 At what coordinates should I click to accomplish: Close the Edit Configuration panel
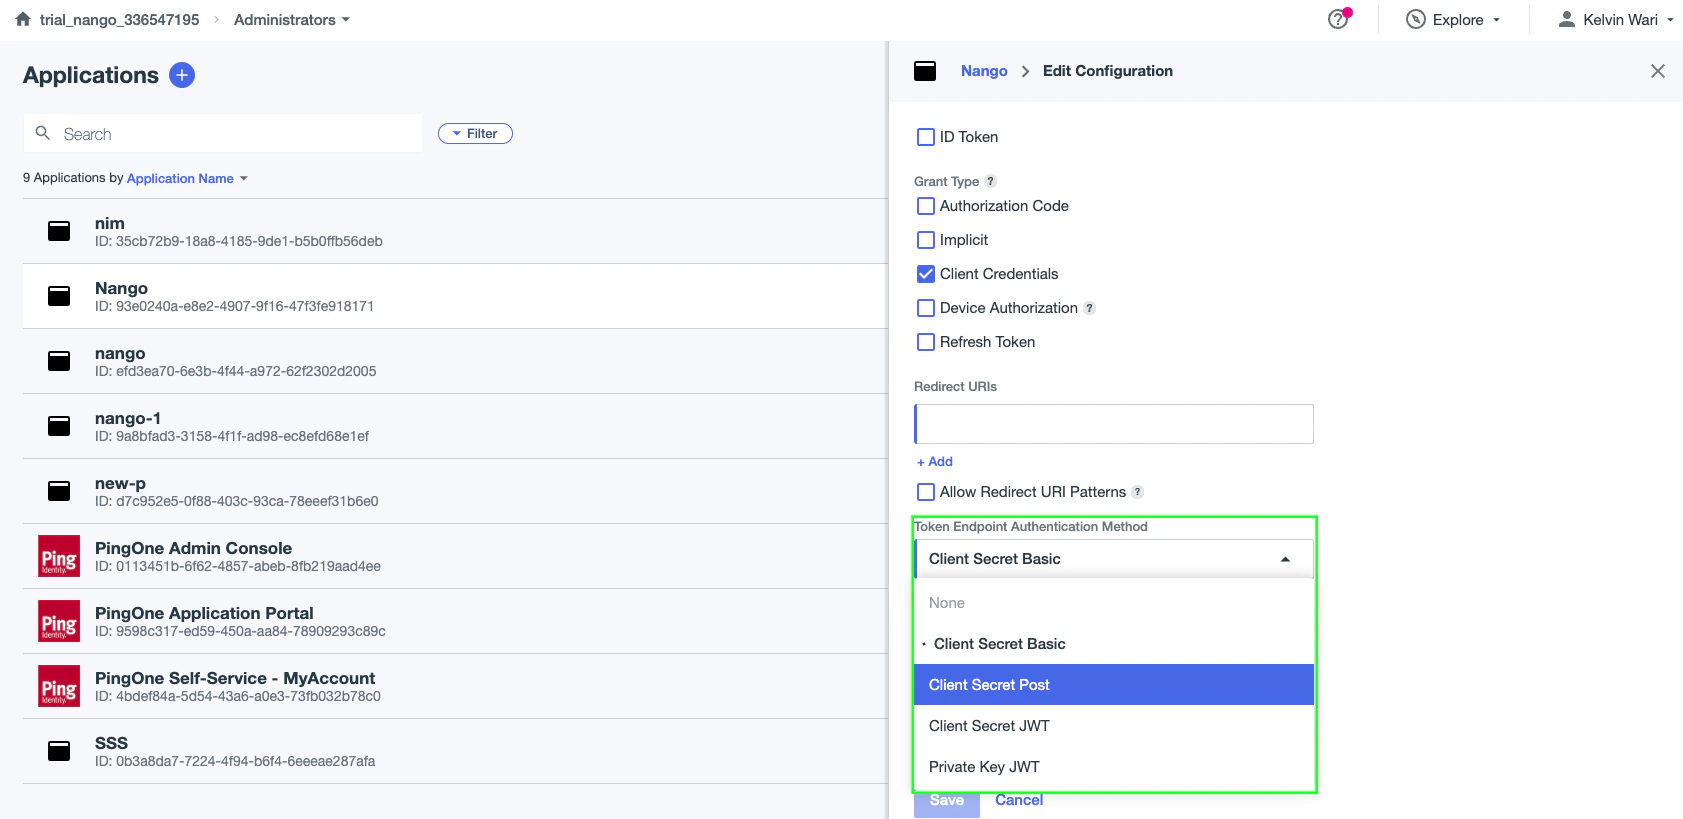(x=1657, y=71)
